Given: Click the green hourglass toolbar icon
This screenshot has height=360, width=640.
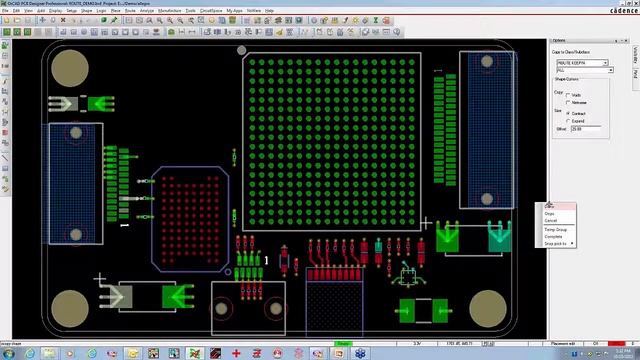Looking at the screenshot, I should [x=376, y=20].
